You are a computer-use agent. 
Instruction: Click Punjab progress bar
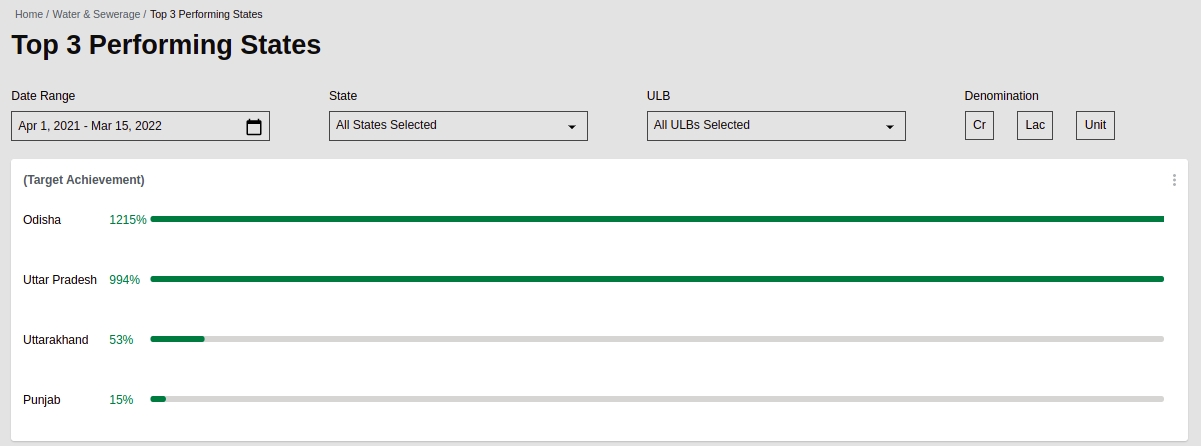[x=657, y=399]
